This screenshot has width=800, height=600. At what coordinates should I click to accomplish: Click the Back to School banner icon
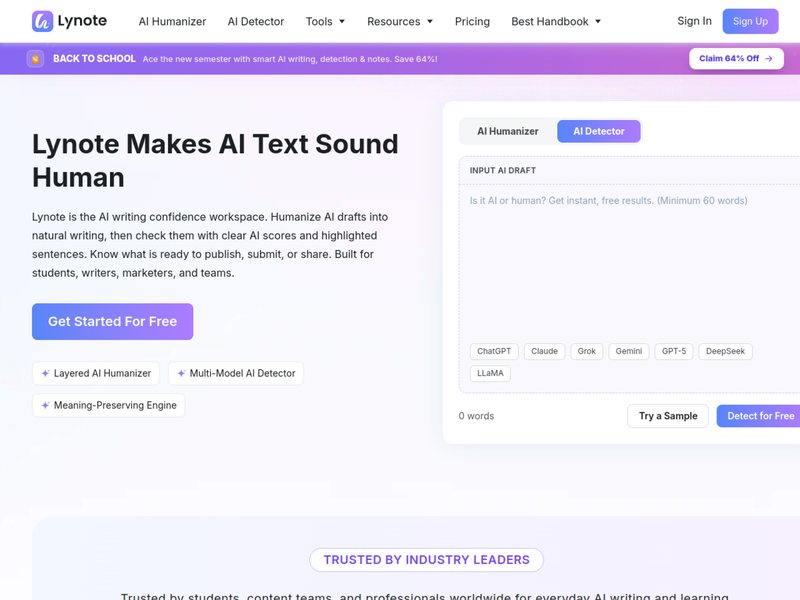35,59
